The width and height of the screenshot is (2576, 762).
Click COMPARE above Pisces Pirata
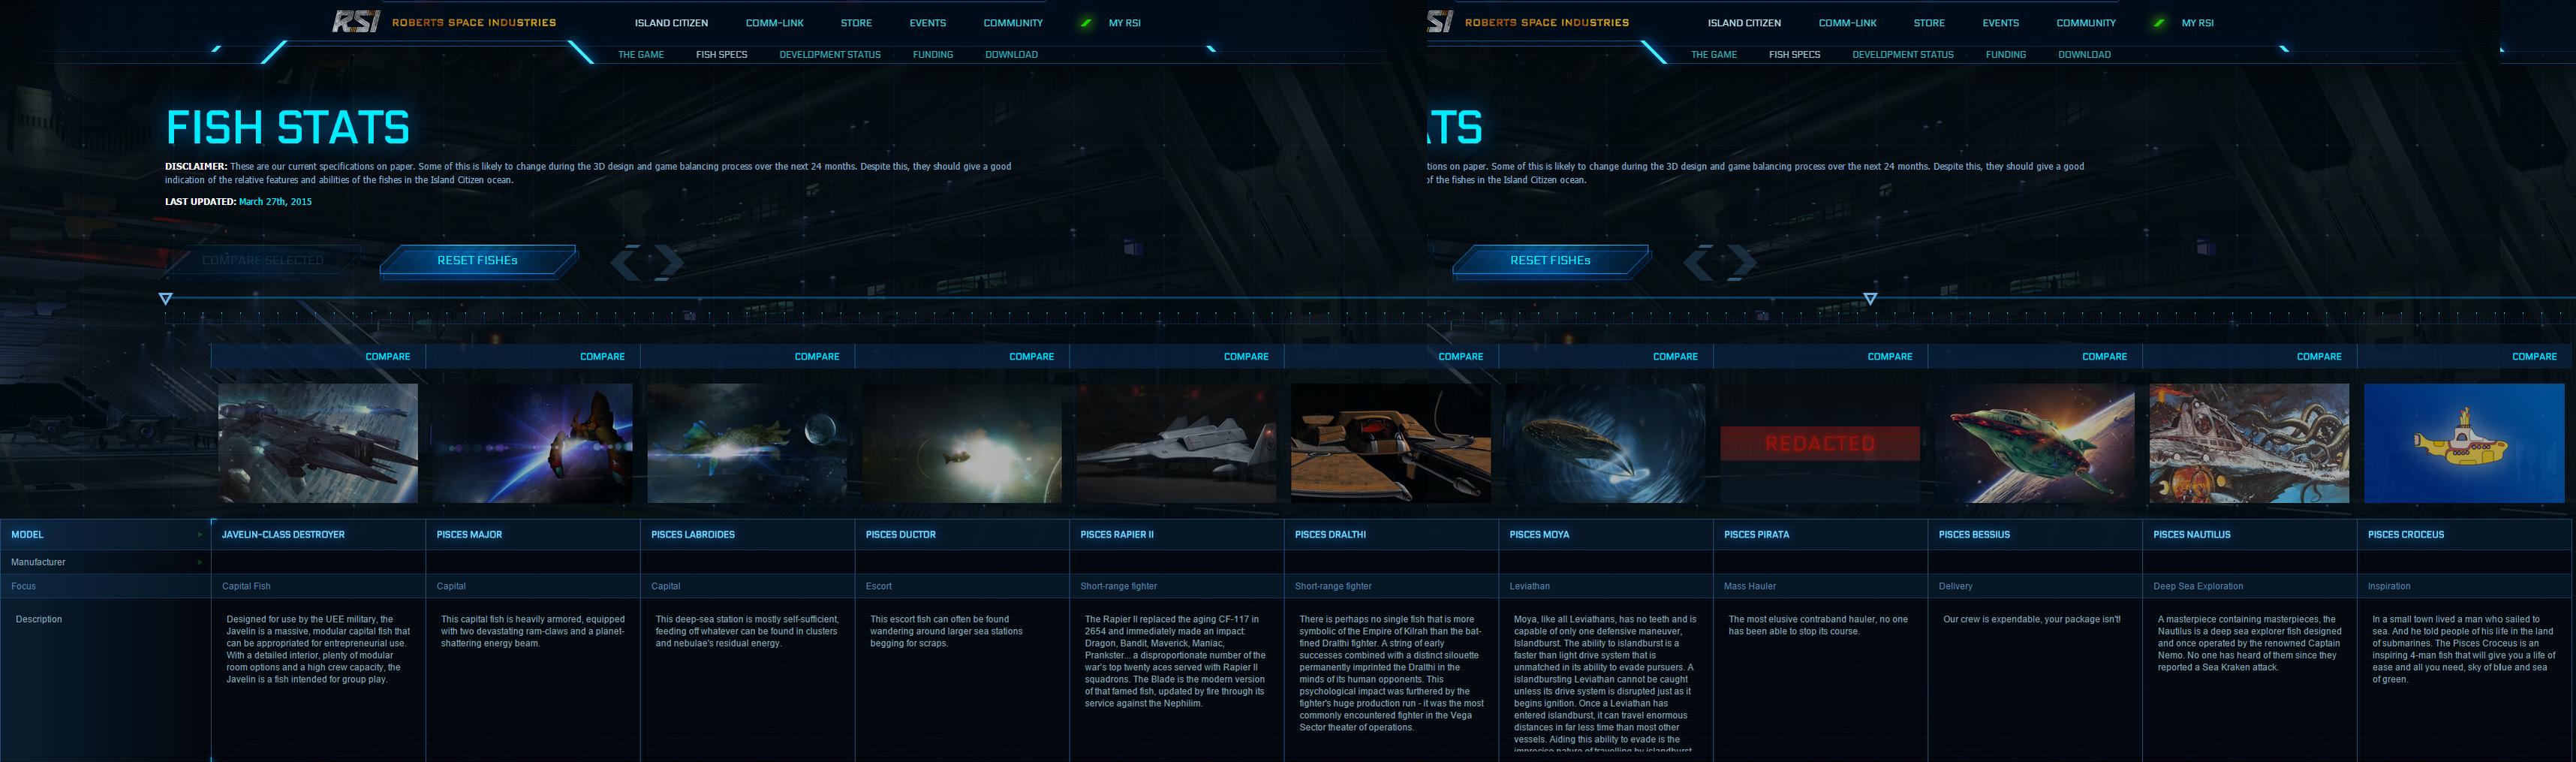tap(1890, 356)
